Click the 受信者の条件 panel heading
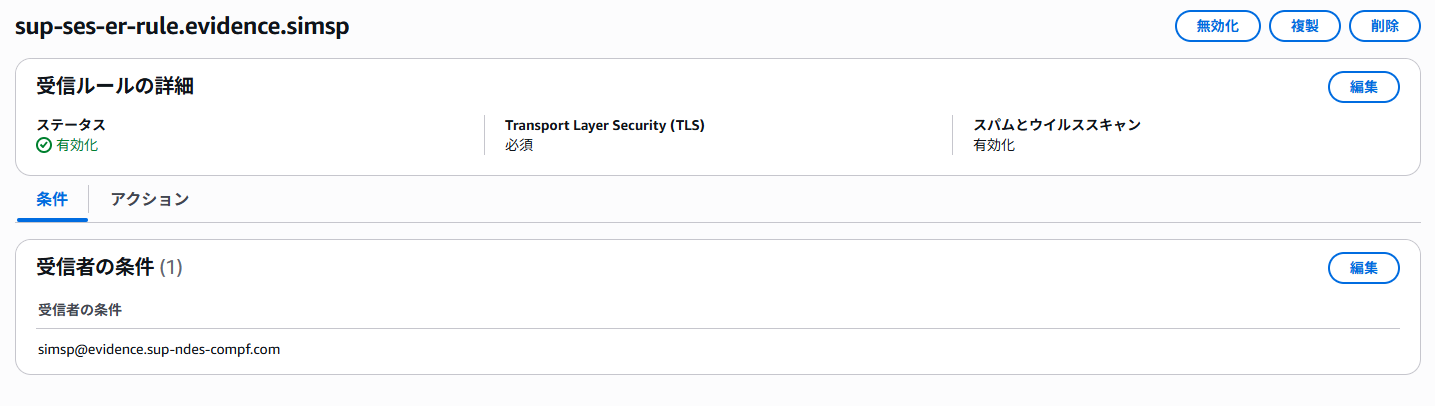Image resolution: width=1435 pixels, height=406 pixels. (x=95, y=267)
